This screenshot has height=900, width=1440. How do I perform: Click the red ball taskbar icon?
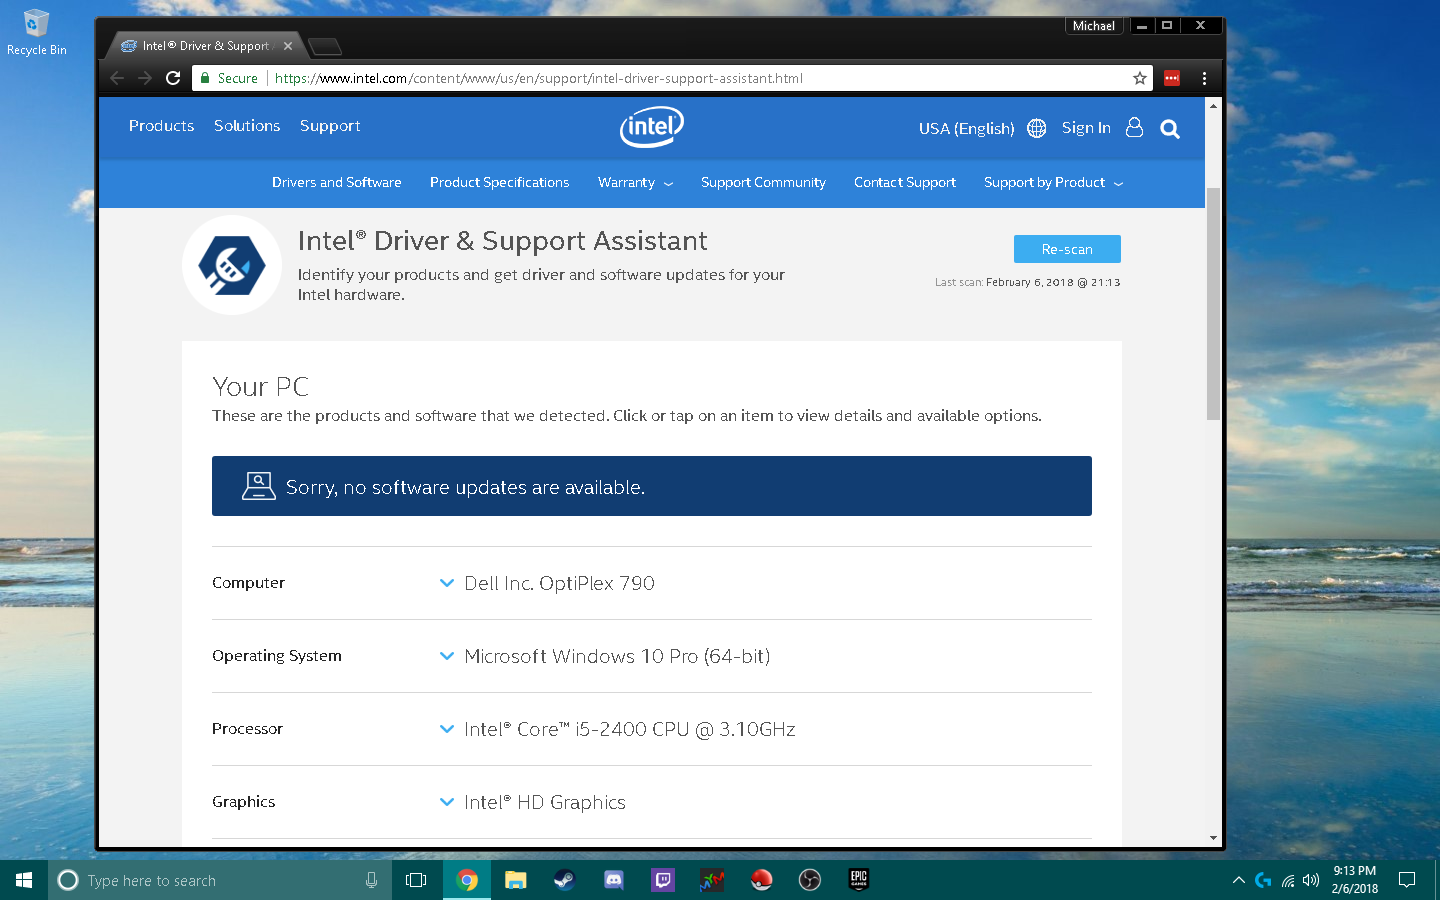(x=761, y=880)
